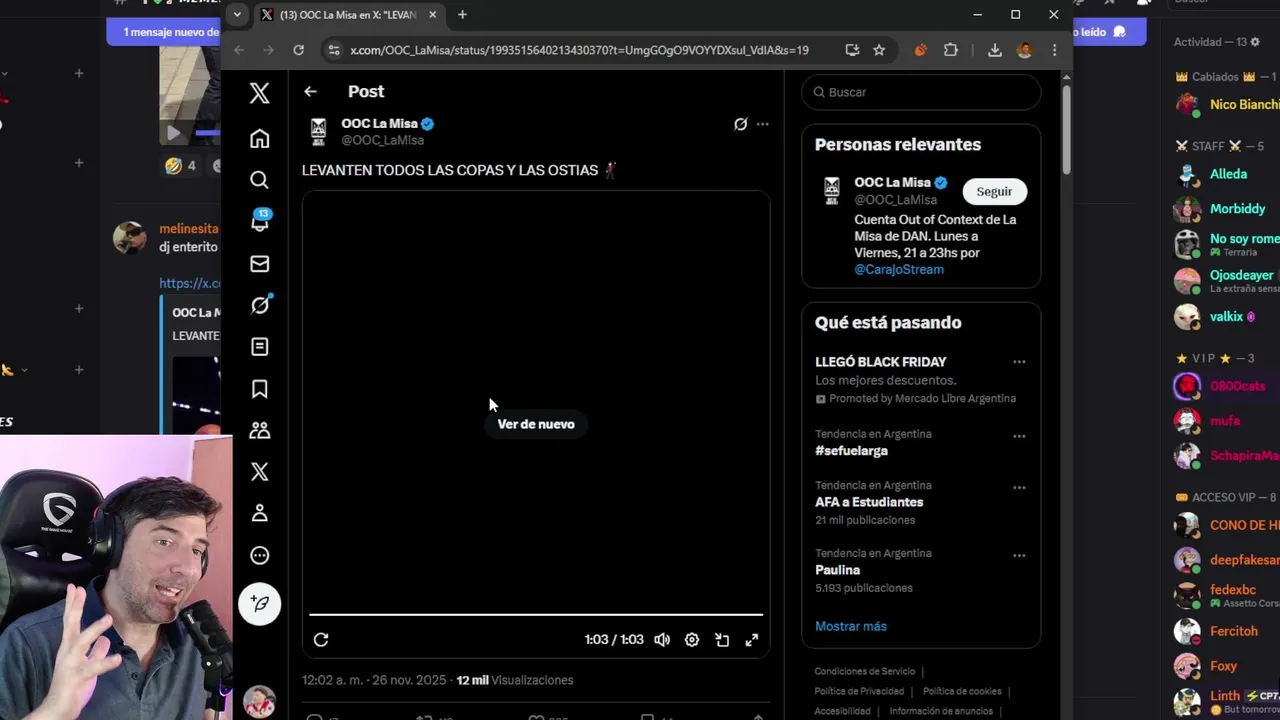Open the @CarajoStream mention link

[899, 269]
